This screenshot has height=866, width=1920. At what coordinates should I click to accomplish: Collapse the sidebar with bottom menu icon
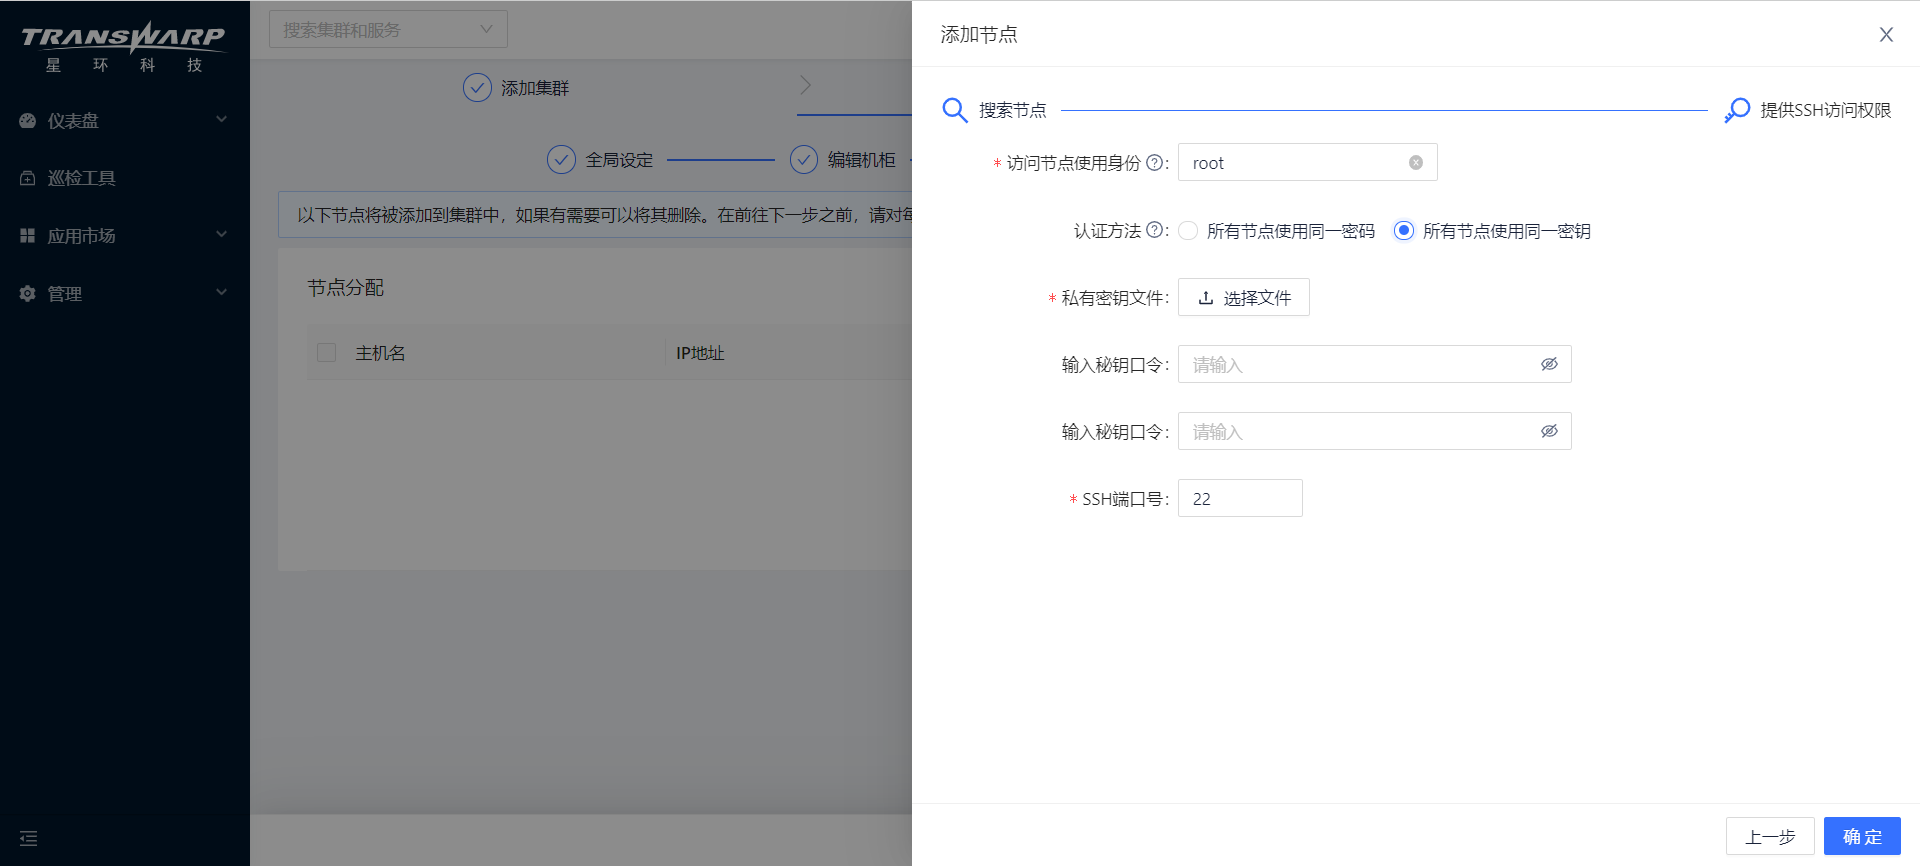pyautogui.click(x=28, y=838)
